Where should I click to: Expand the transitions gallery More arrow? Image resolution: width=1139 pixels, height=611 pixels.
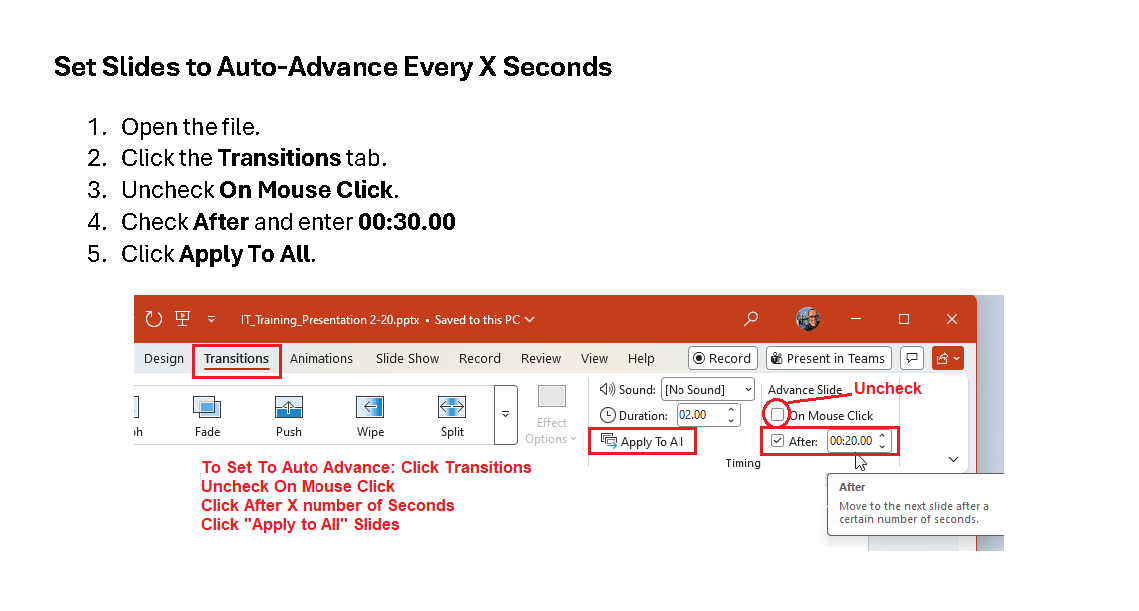click(506, 413)
